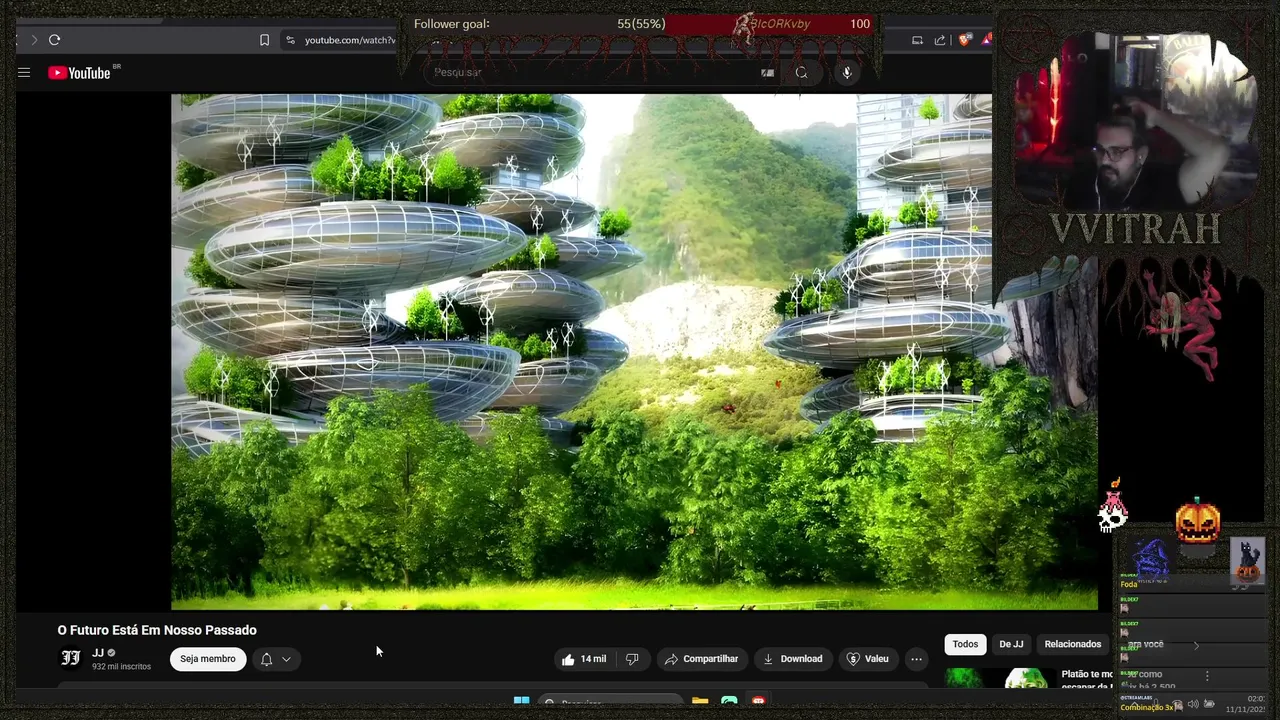Toggle the notification bell for JJ
Screen dimensions: 1280x720
tap(266, 659)
